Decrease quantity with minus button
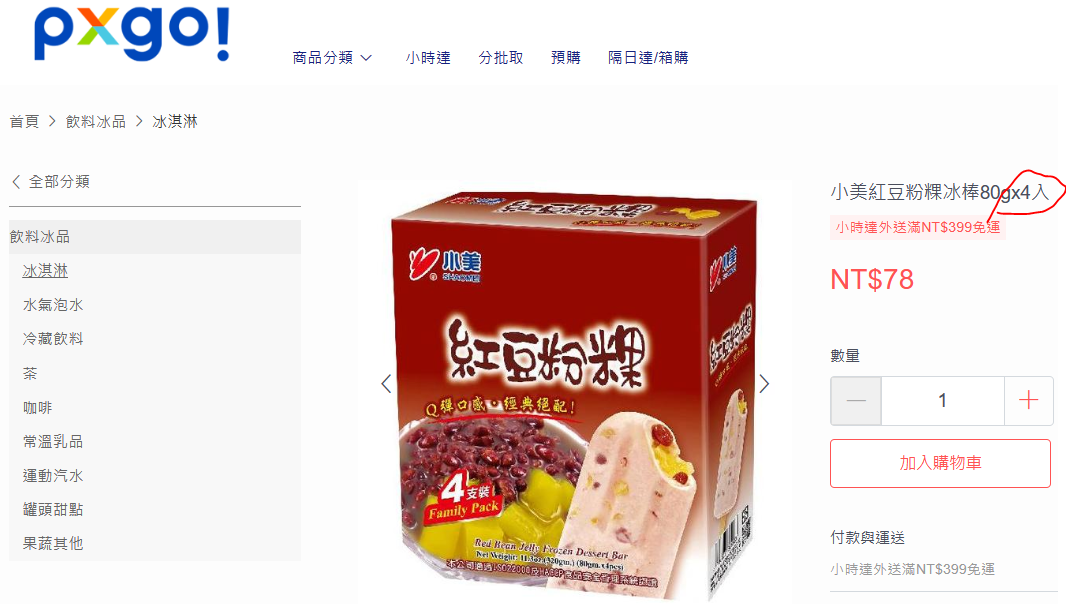 pos(856,401)
